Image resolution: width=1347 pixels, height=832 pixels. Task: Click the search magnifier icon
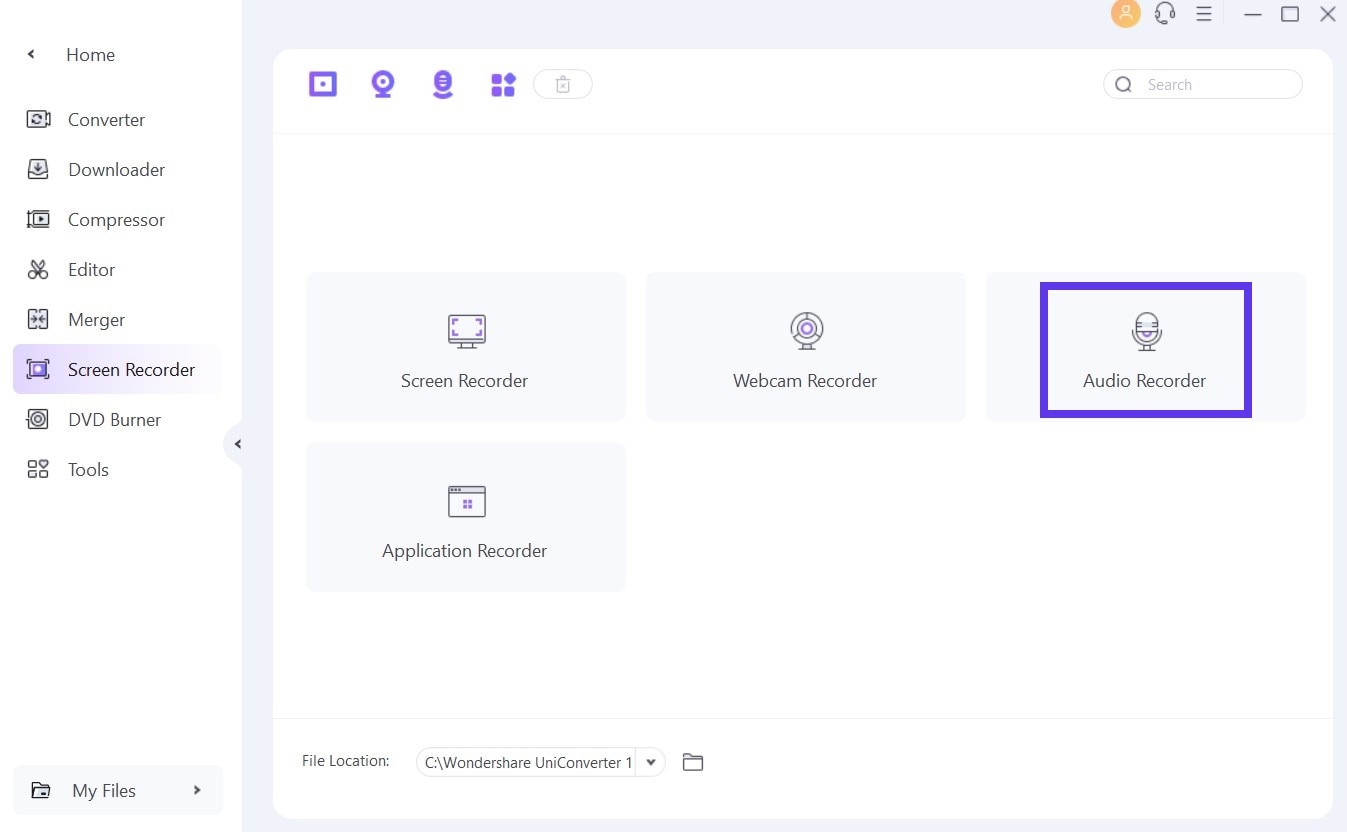(x=1124, y=84)
